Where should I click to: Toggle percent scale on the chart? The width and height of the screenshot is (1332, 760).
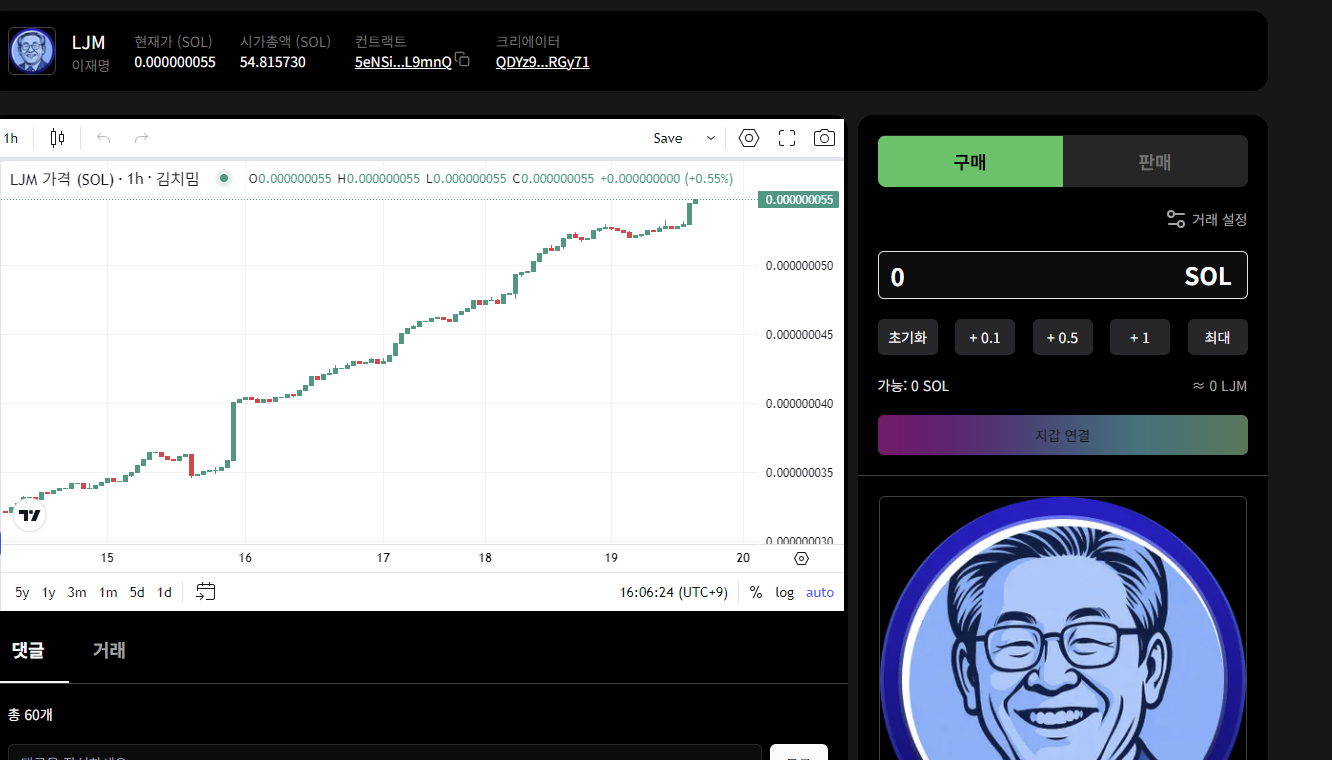tap(756, 592)
